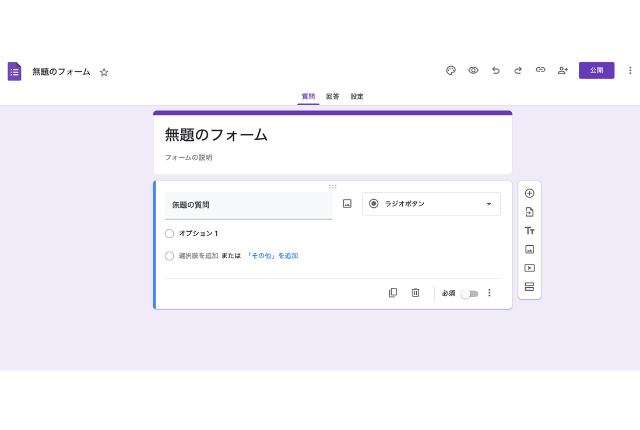Star the form with the star icon

(104, 72)
